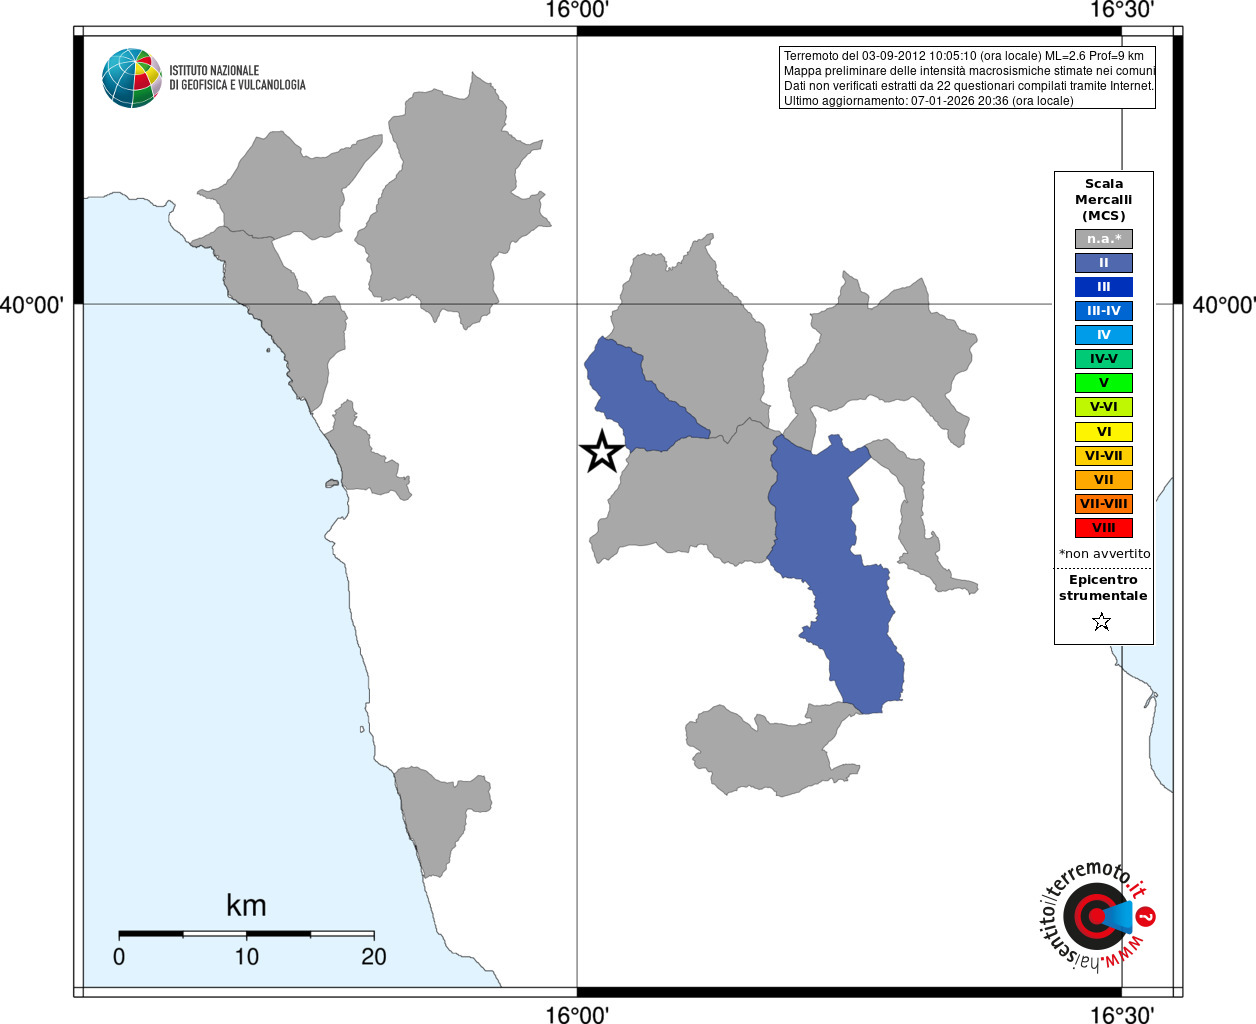Select the II intensity legend swatch

(x=1104, y=263)
